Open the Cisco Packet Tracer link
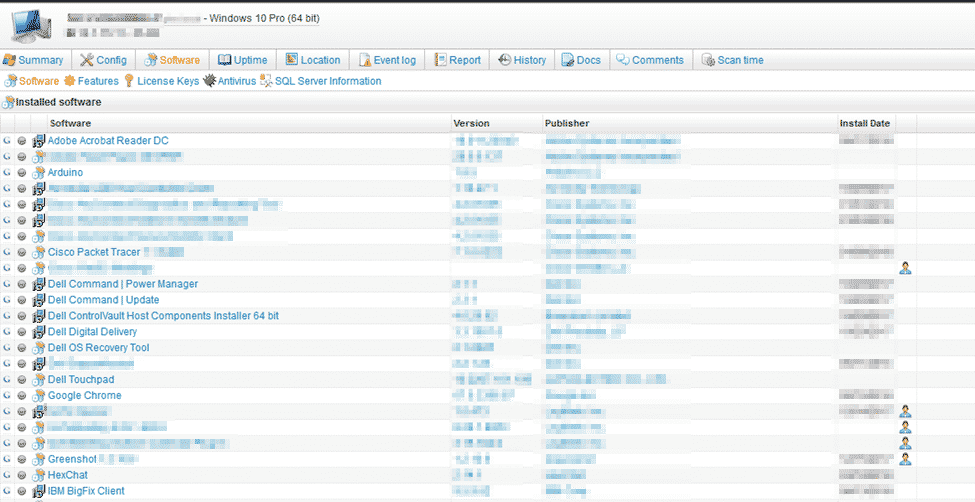The width and height of the screenshot is (975, 502). click(x=94, y=253)
